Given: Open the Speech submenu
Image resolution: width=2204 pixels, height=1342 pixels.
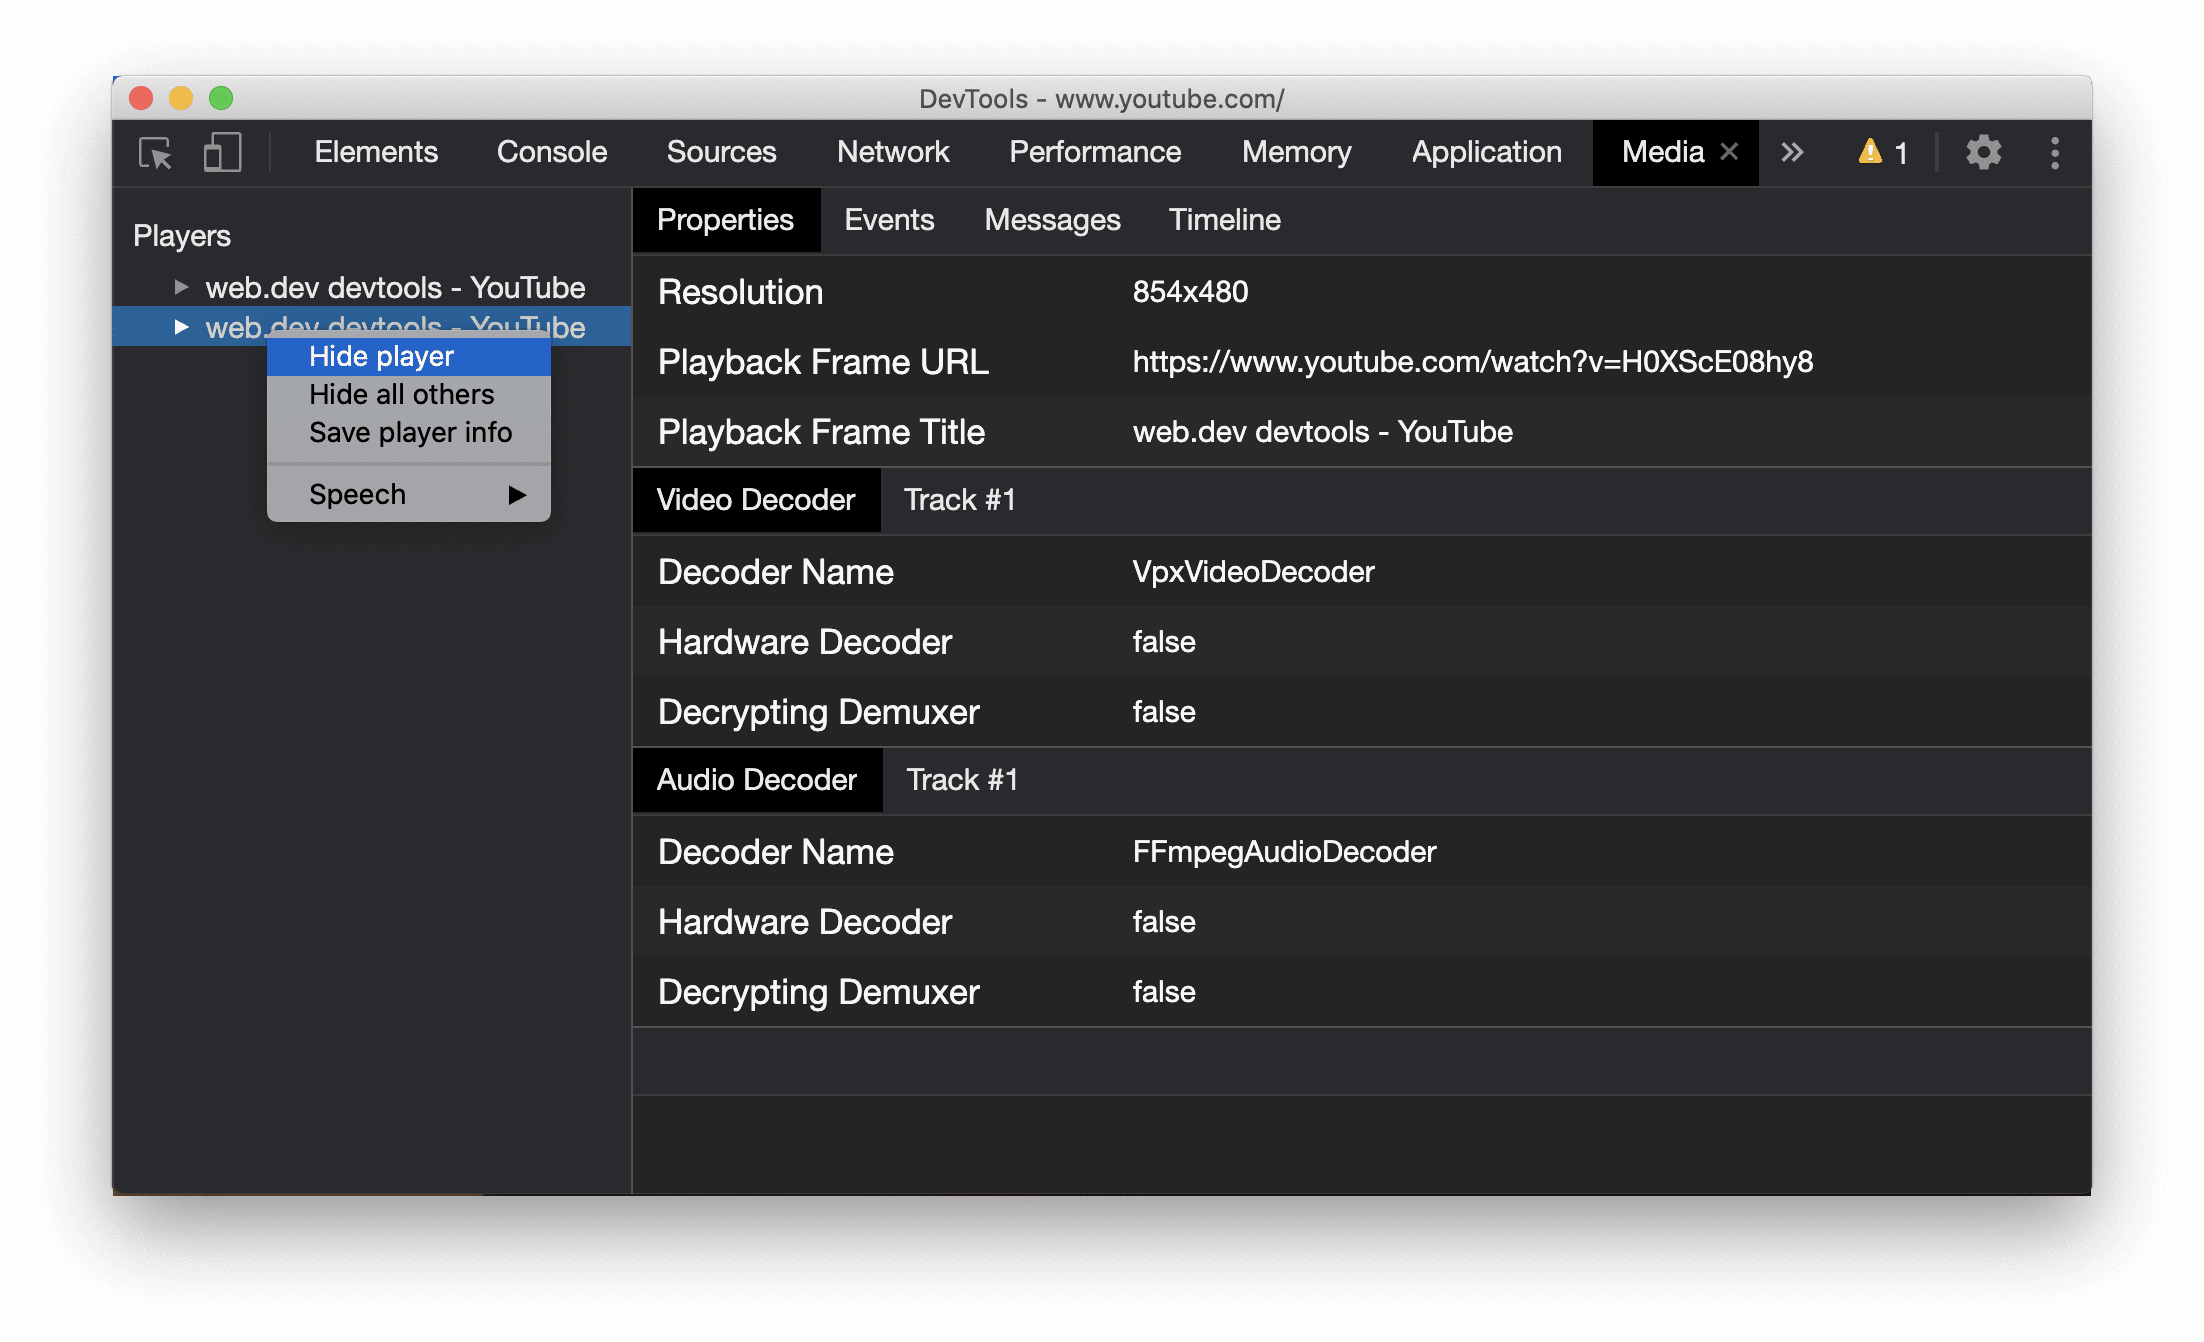Looking at the screenshot, I should (414, 493).
